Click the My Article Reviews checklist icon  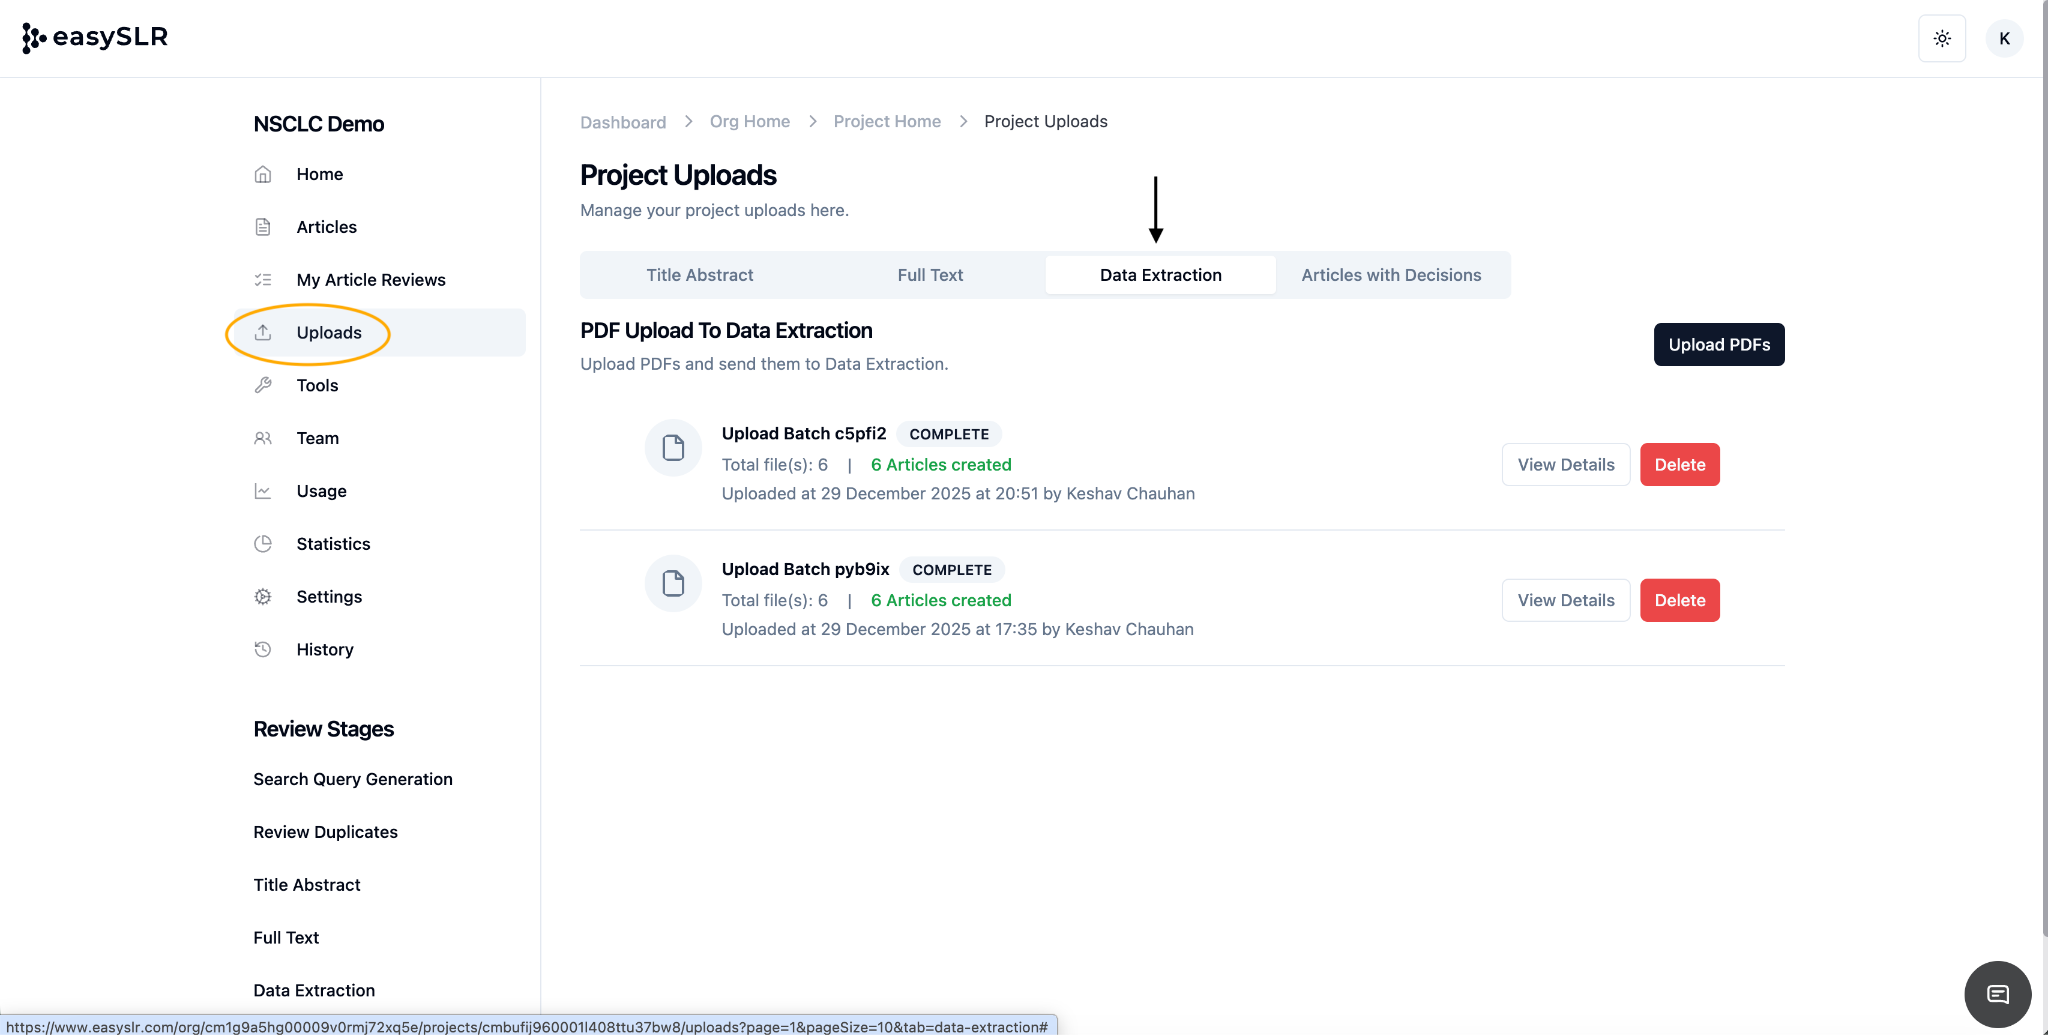(x=263, y=279)
